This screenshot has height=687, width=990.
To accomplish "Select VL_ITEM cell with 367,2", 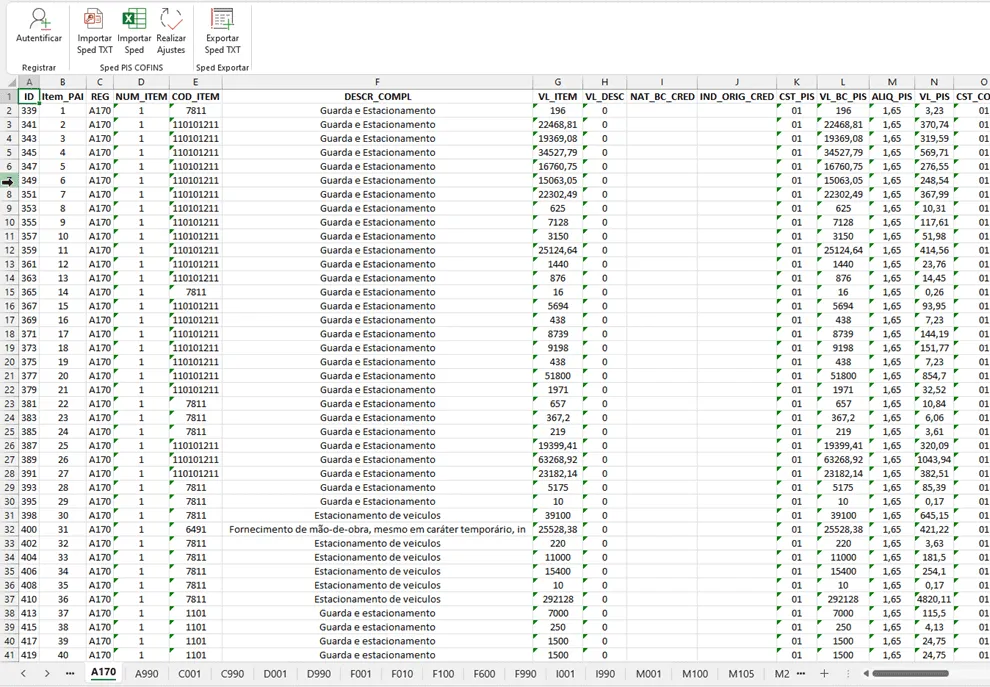I will pos(558,417).
